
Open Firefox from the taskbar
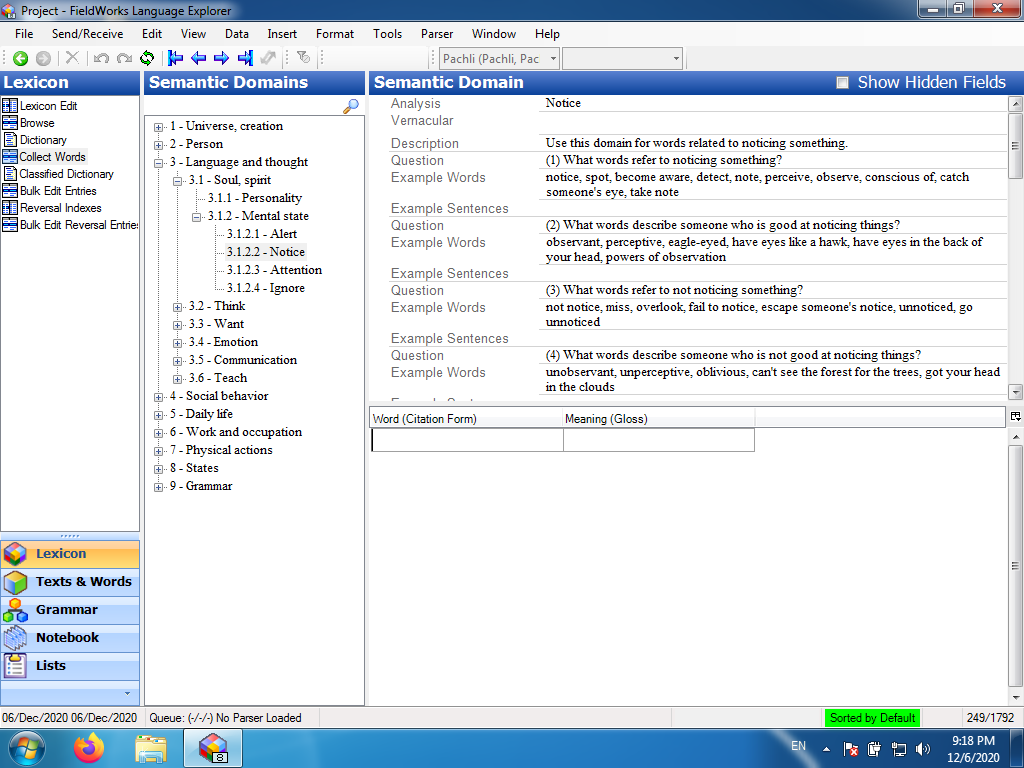[89, 747]
